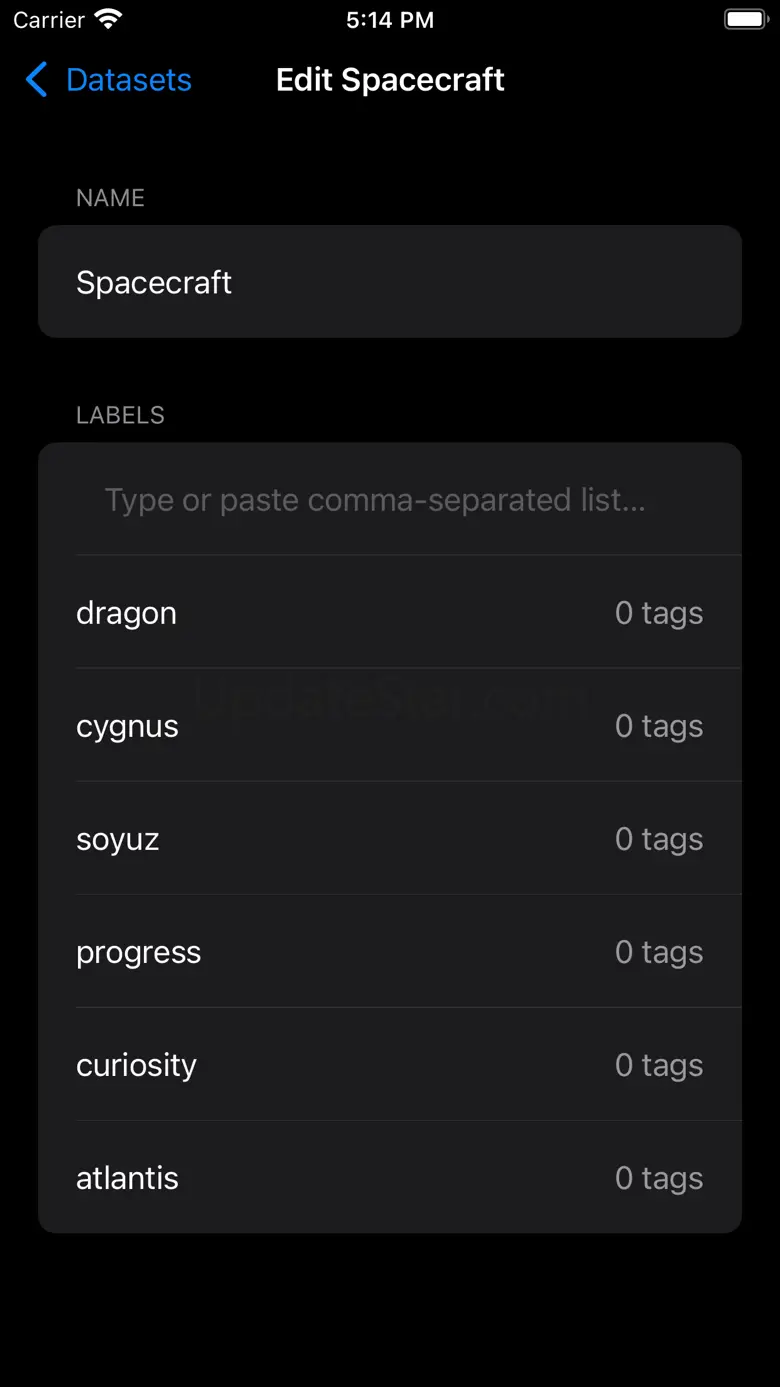Choose the progress label
This screenshot has height=1387, width=780.
click(x=139, y=952)
